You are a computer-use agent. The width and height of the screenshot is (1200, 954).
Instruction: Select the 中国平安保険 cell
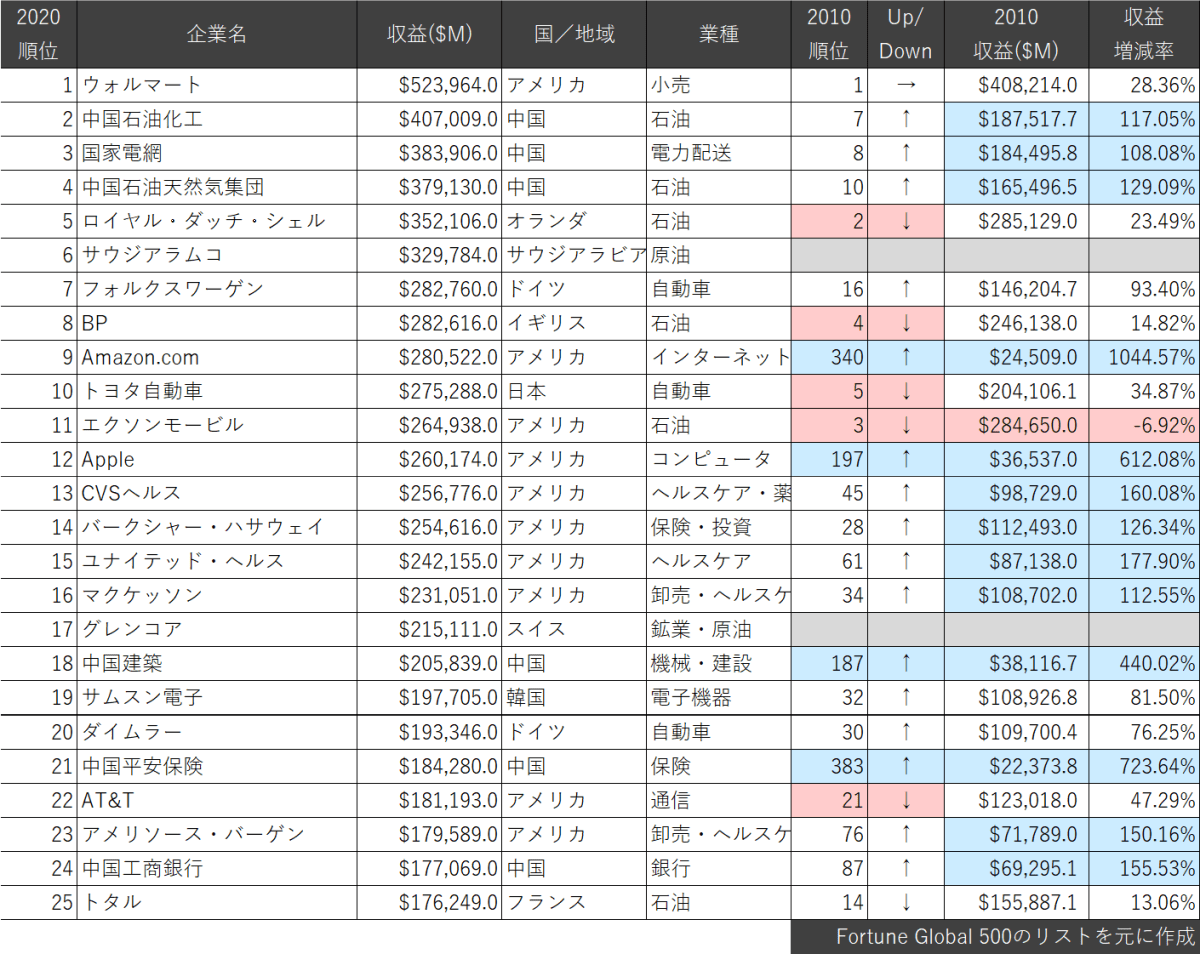pyautogui.click(x=216, y=765)
